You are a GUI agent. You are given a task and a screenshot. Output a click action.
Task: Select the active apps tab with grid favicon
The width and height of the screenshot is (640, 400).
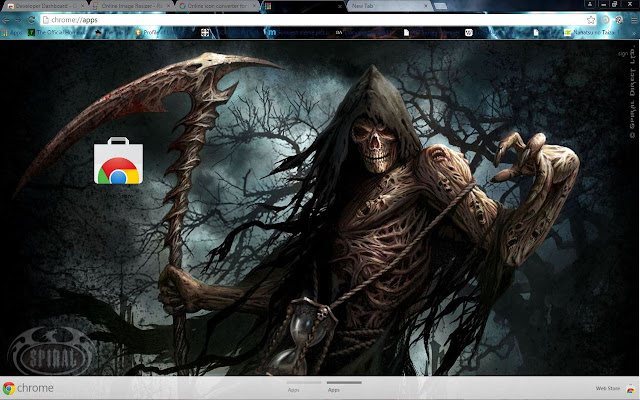302,6
